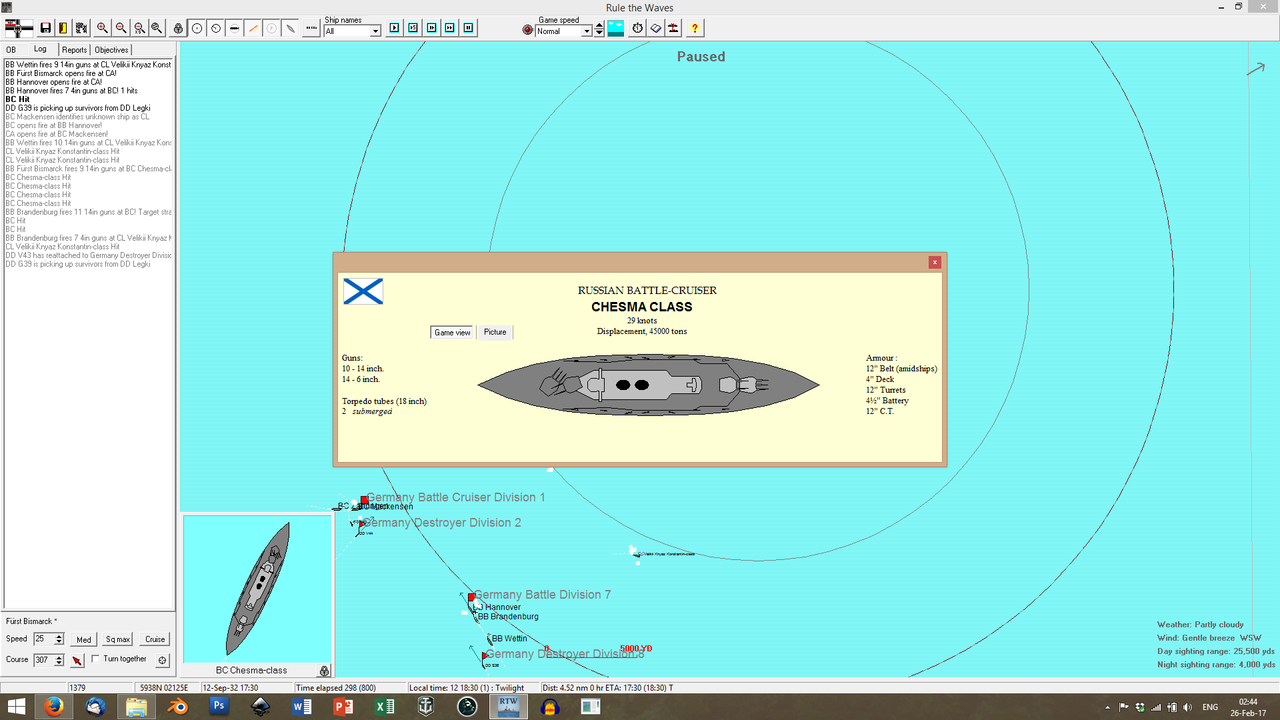Enable the Turn together checkbox
Viewport: 1280px width, 720px height.
[x=96, y=658]
